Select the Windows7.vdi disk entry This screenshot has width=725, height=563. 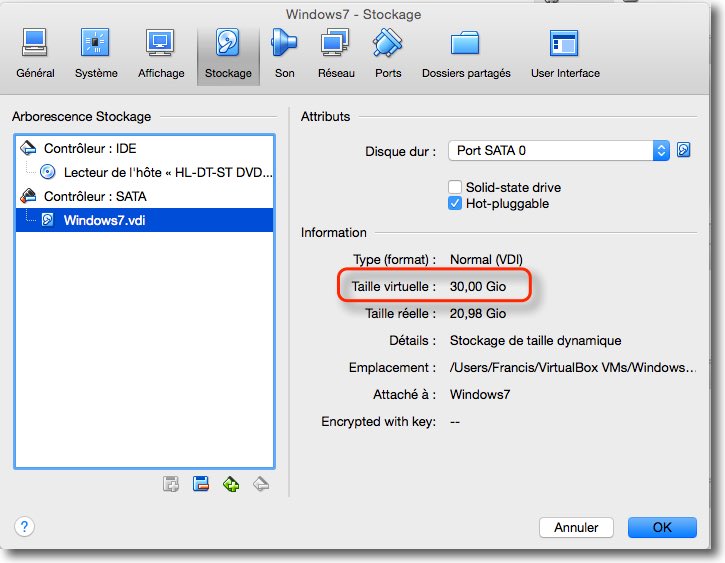pos(145,220)
